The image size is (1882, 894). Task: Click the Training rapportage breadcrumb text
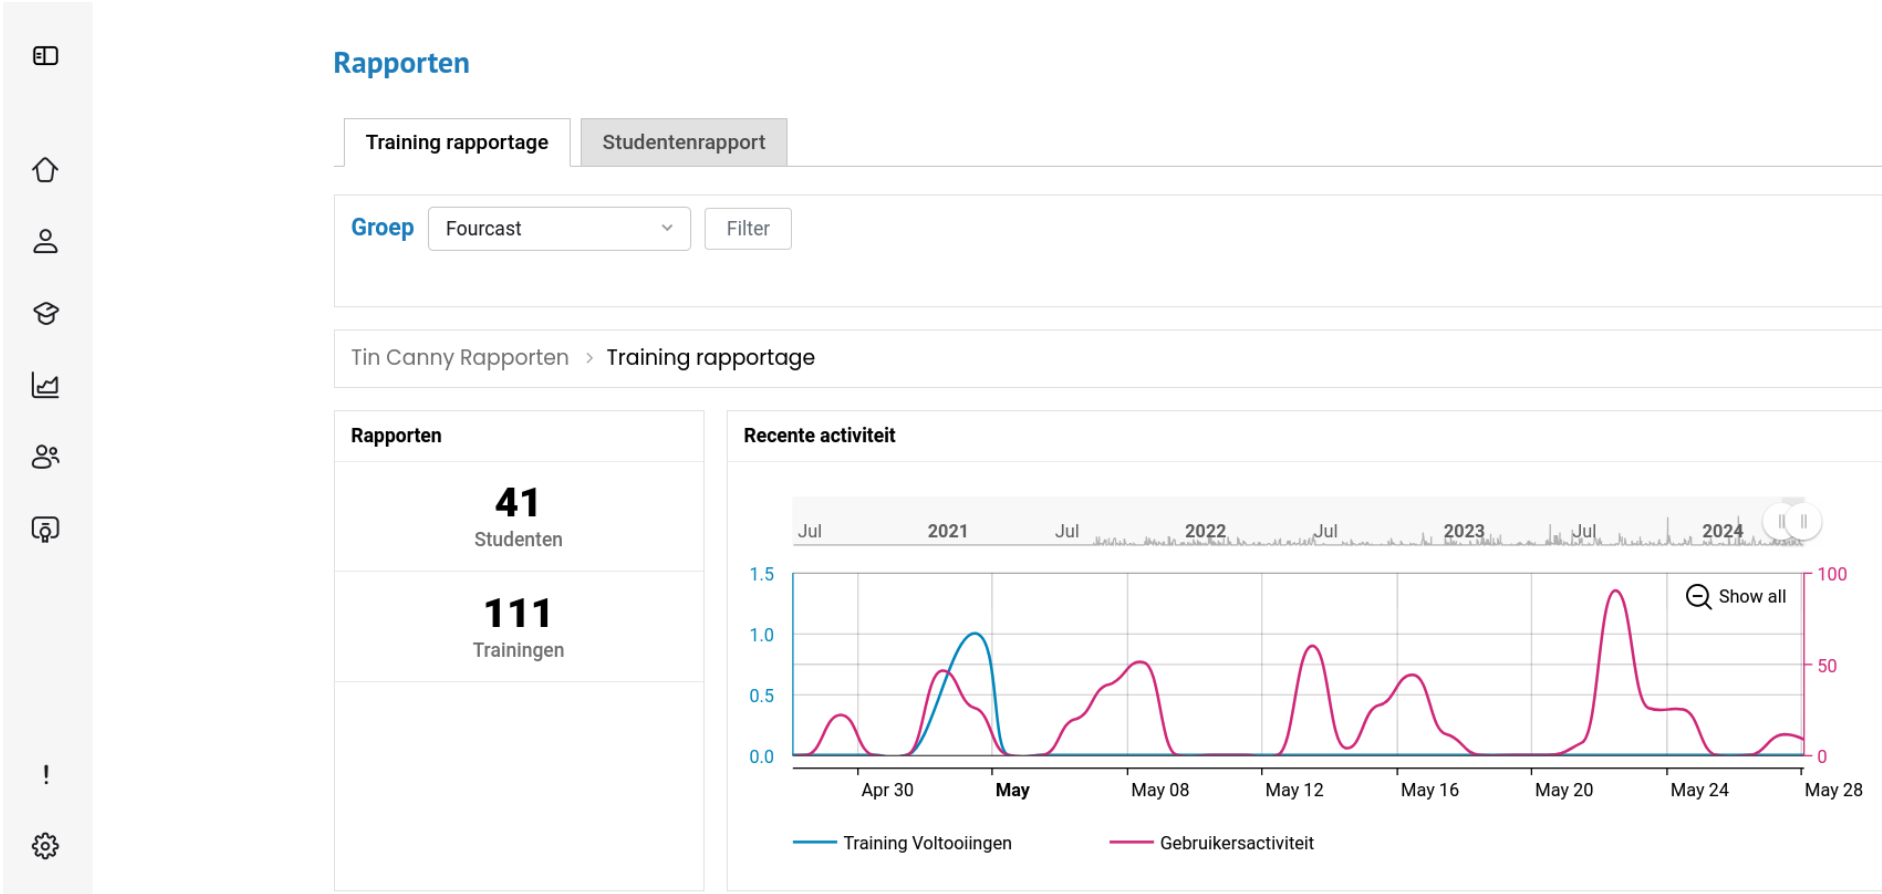tap(711, 358)
